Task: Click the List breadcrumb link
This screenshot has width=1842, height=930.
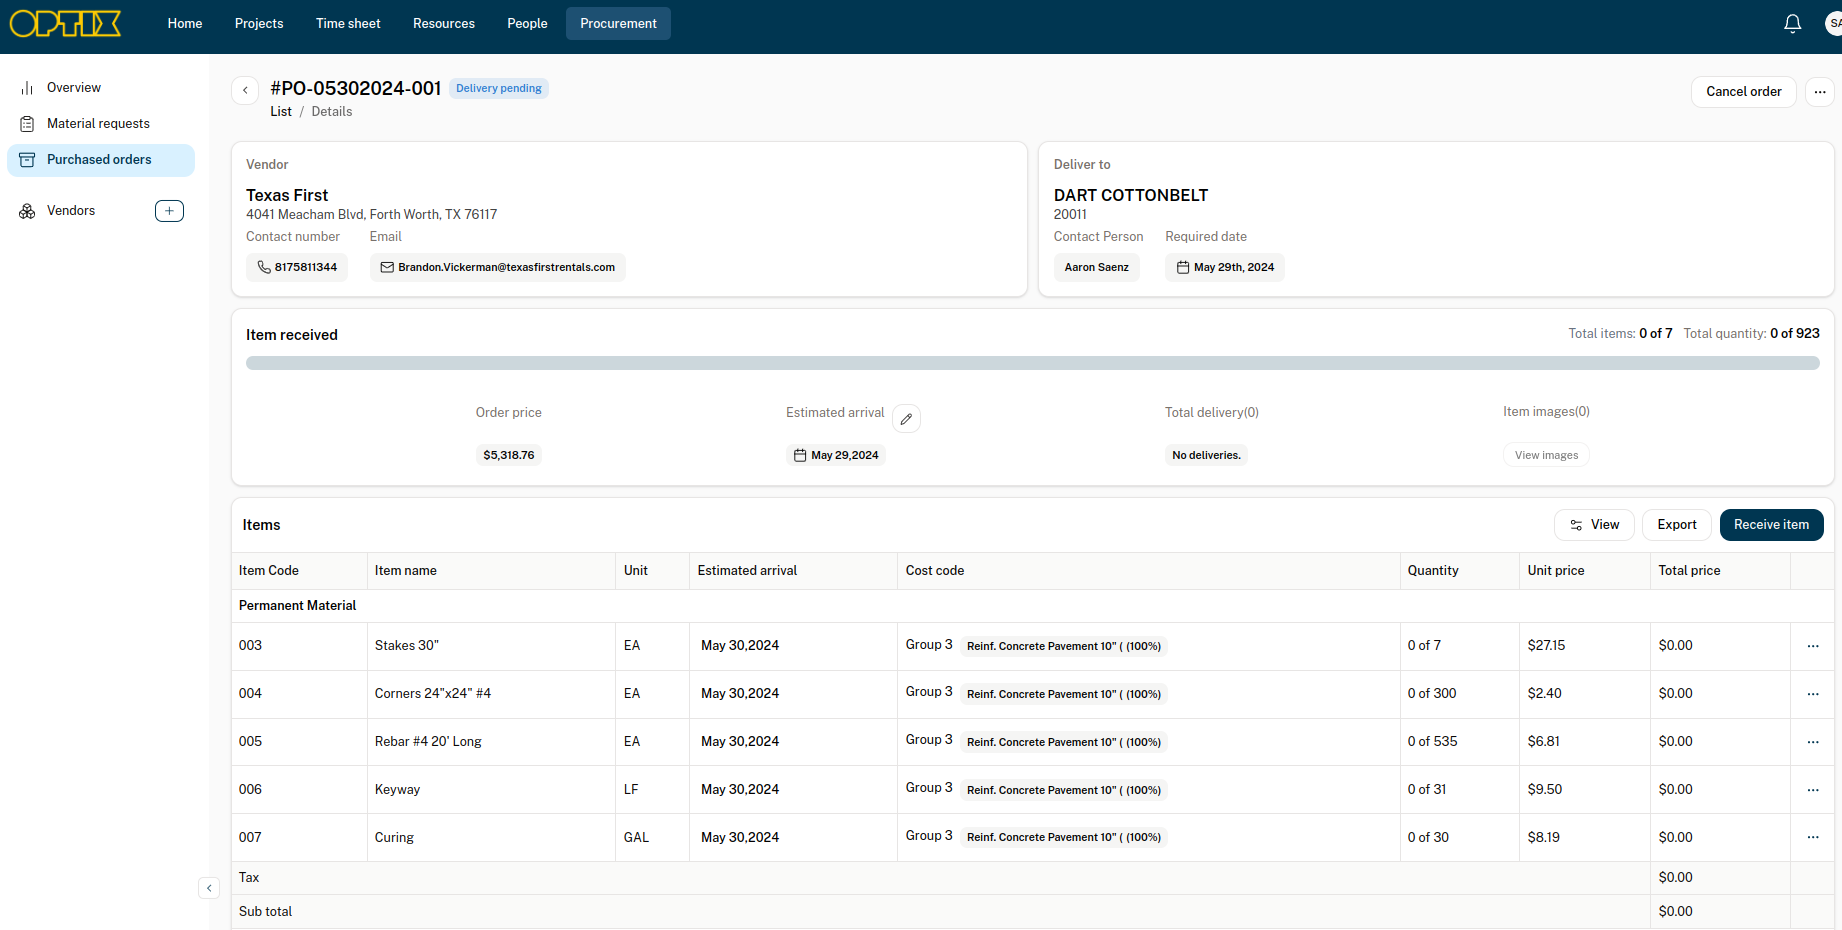Action: [x=280, y=112]
